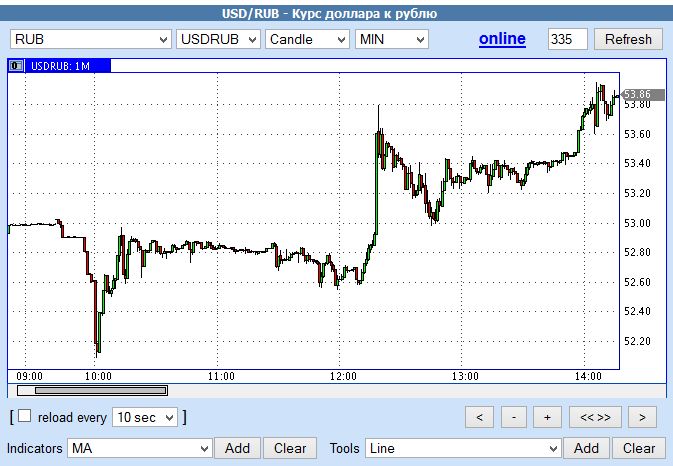This screenshot has width=673, height=466.
Task: Click the 53.86 current price marker
Action: (x=643, y=94)
